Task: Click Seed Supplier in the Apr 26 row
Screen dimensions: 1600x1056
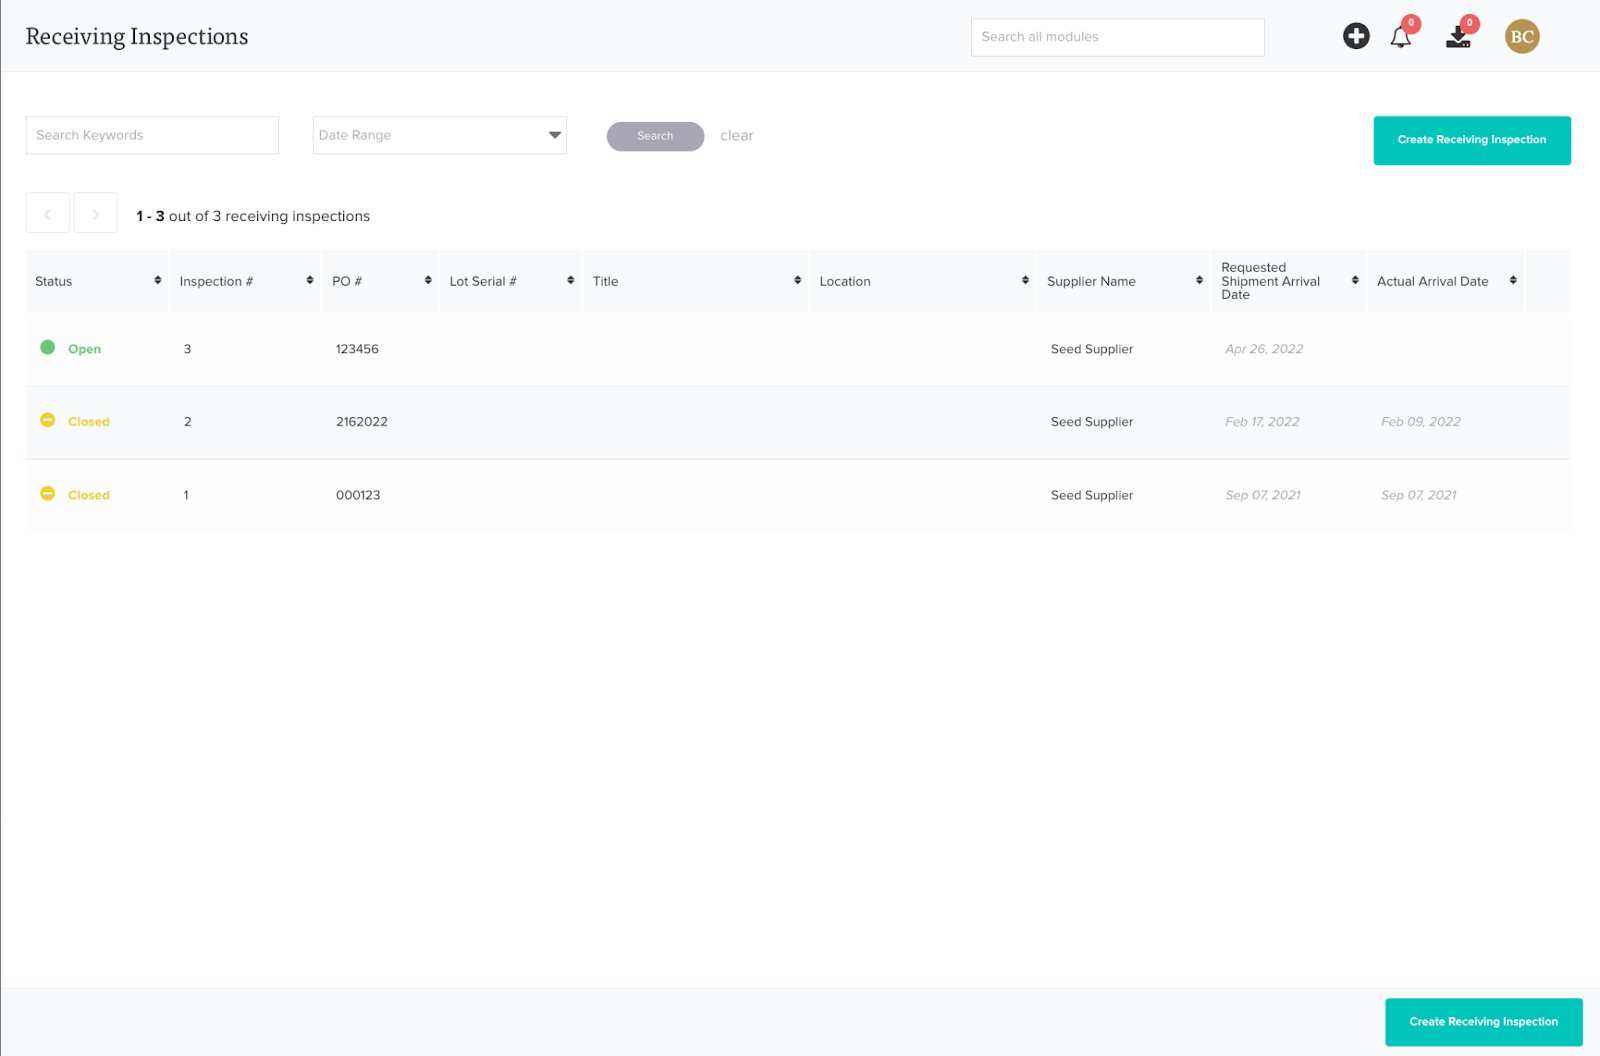Action: 1092,349
